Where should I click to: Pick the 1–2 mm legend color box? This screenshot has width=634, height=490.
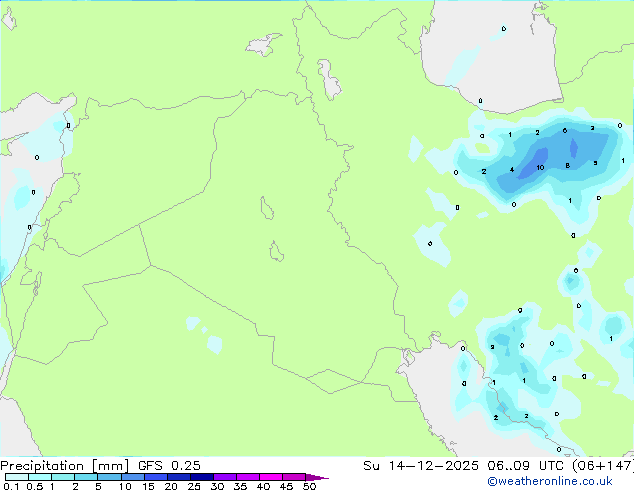[x=63, y=477]
